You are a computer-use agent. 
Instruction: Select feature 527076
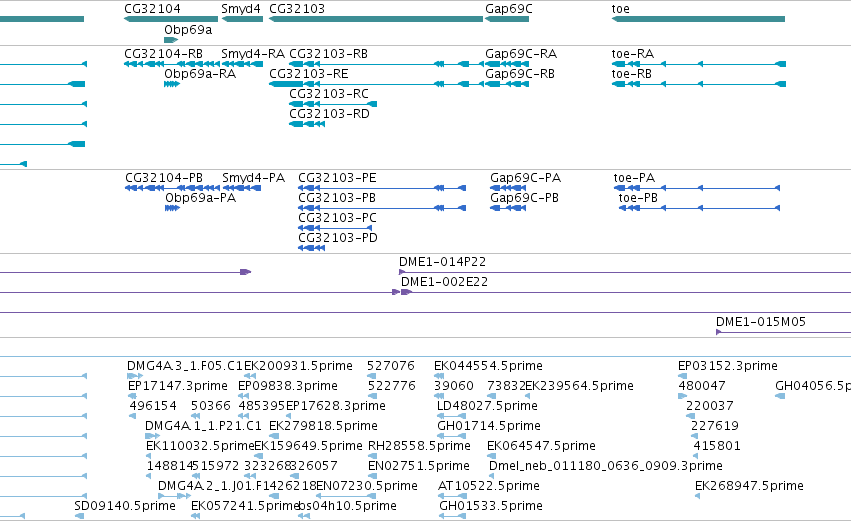[x=391, y=366]
